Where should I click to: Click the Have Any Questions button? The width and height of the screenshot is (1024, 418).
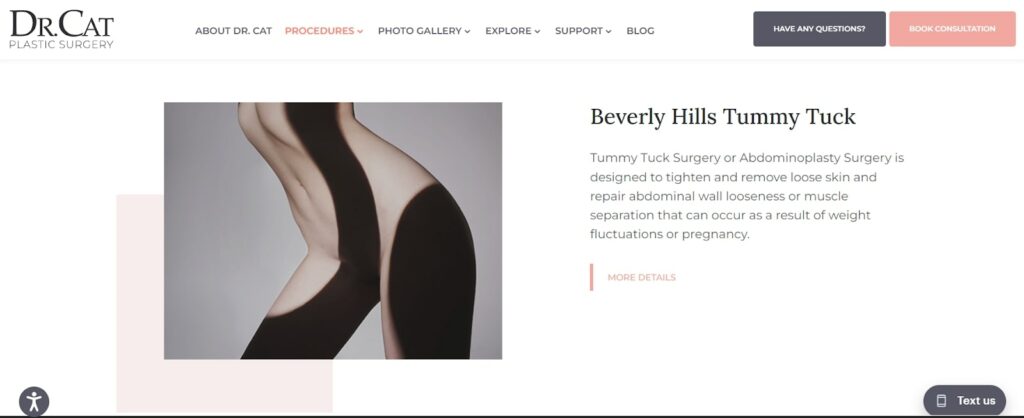coord(820,29)
